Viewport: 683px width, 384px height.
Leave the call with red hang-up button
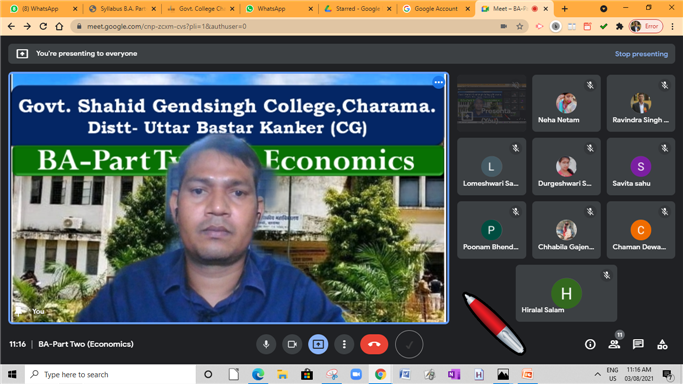[374, 344]
